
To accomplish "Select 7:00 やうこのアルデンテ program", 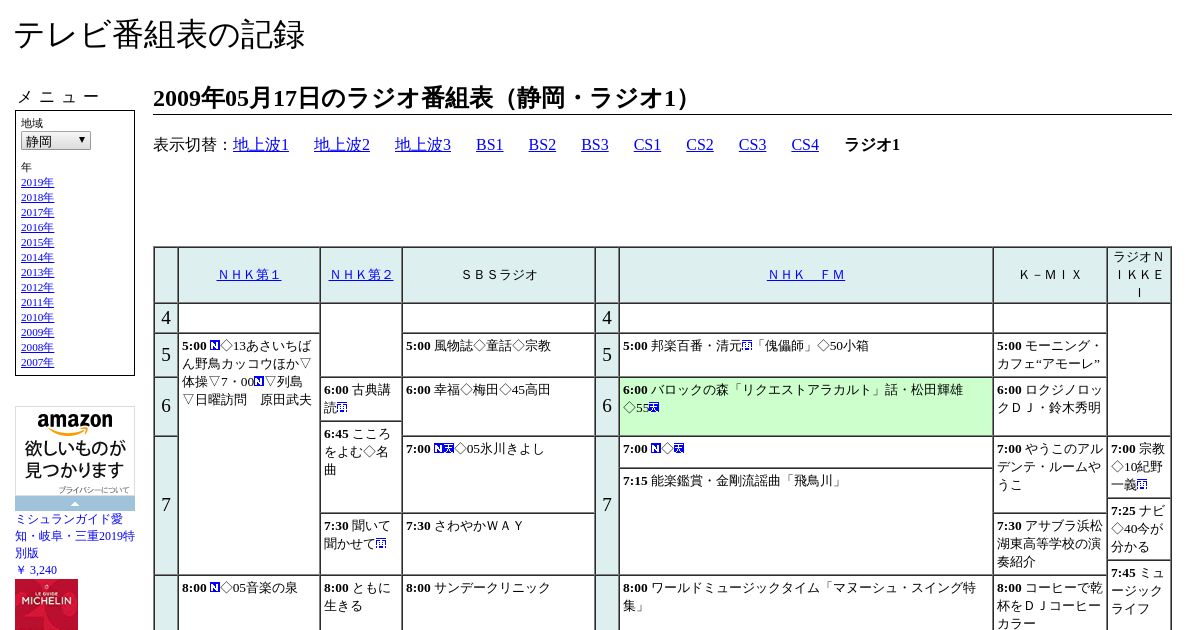I will pyautogui.click(x=1050, y=475).
